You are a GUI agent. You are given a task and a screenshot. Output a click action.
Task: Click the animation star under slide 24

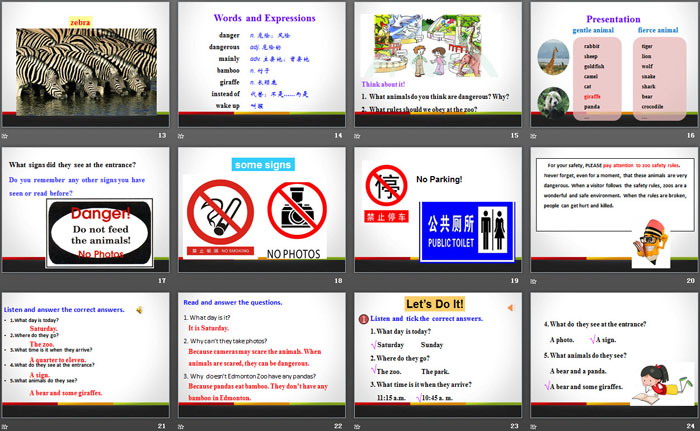click(x=533, y=427)
